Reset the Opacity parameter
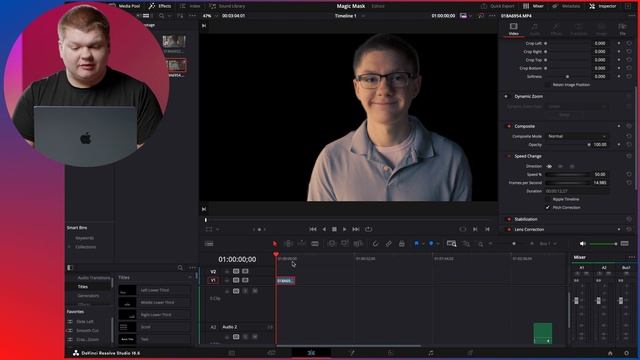 [629, 144]
